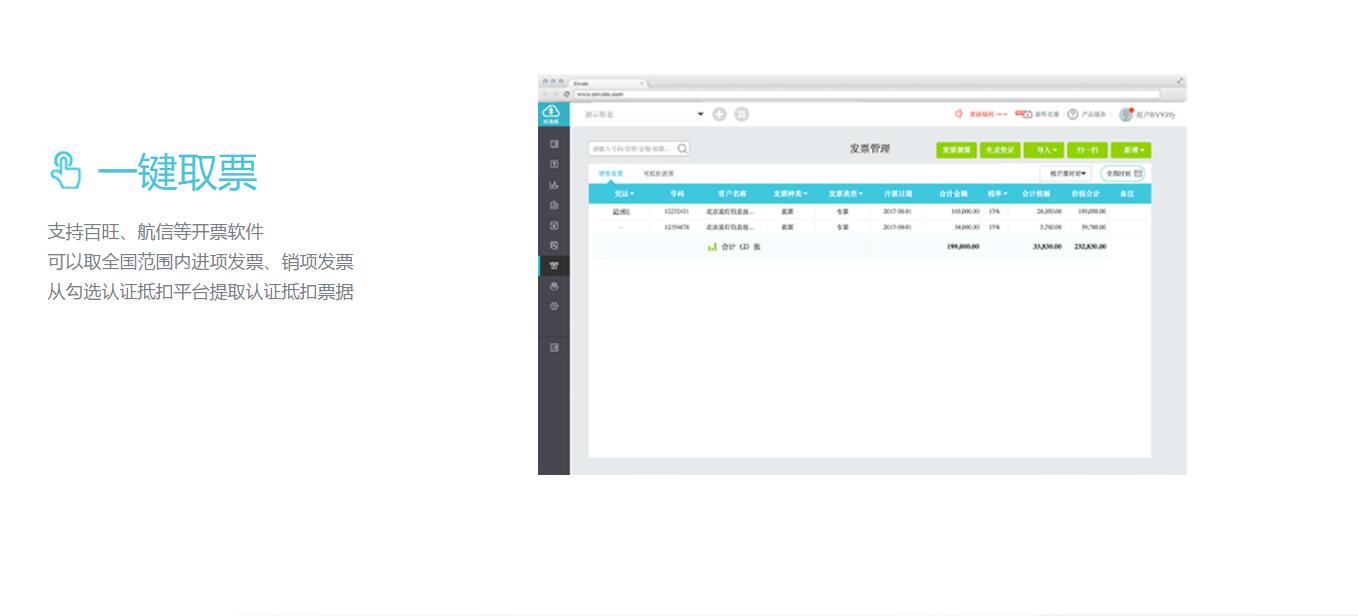Switch to the second invoice tab next to 销售发票

[x=658, y=173]
